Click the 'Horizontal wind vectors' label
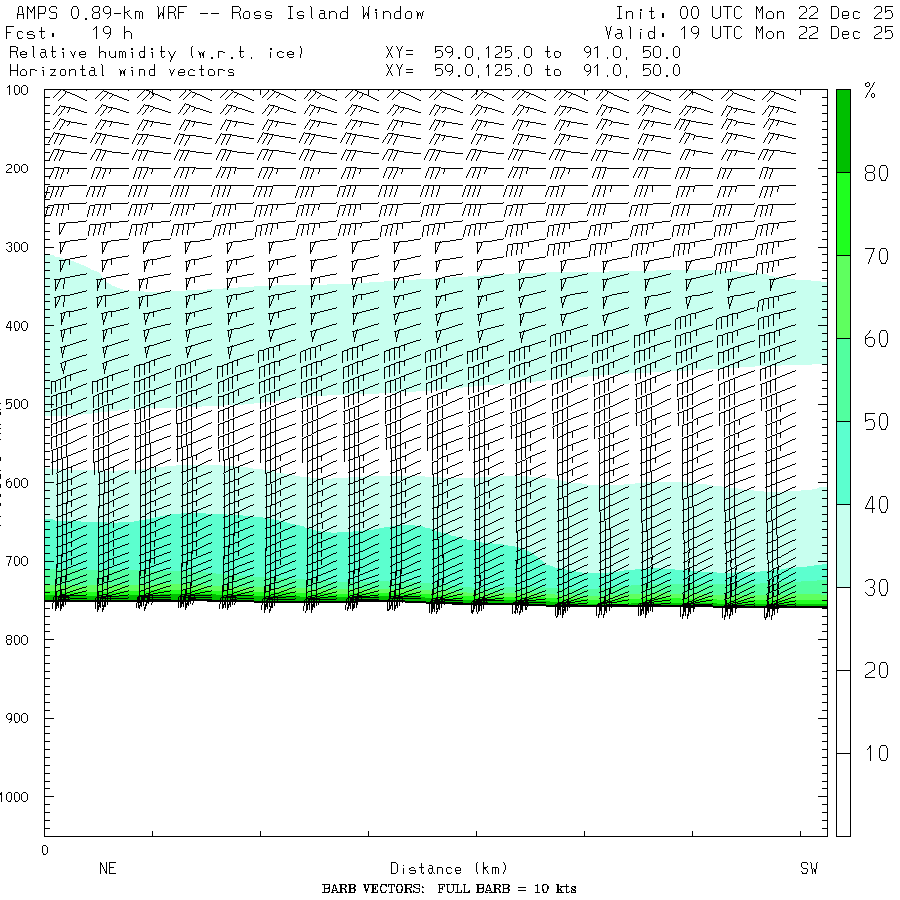 pos(122,71)
